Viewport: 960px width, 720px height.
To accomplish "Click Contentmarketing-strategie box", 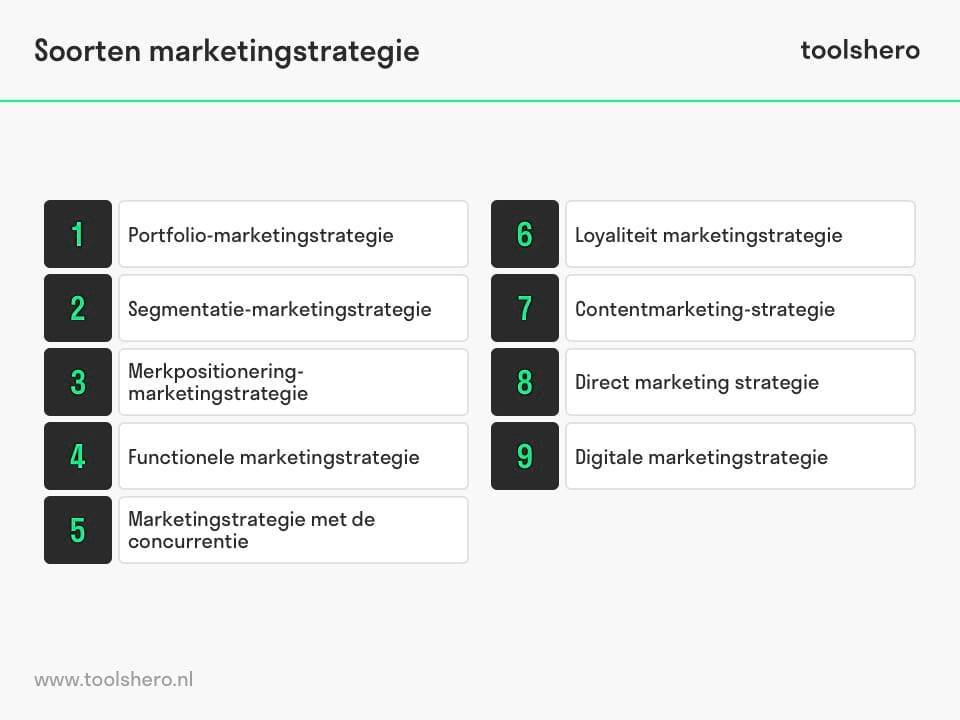I will click(x=740, y=308).
